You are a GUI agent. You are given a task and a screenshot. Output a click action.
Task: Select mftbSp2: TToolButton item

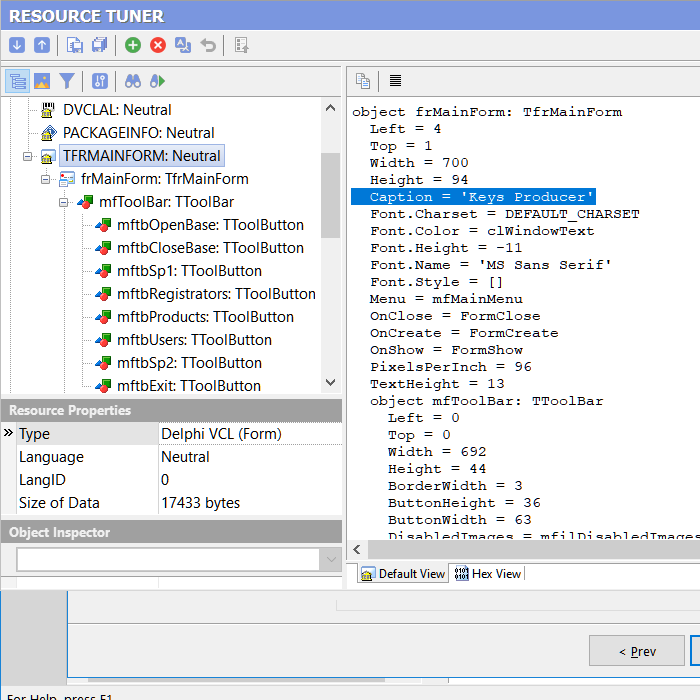[x=189, y=363]
